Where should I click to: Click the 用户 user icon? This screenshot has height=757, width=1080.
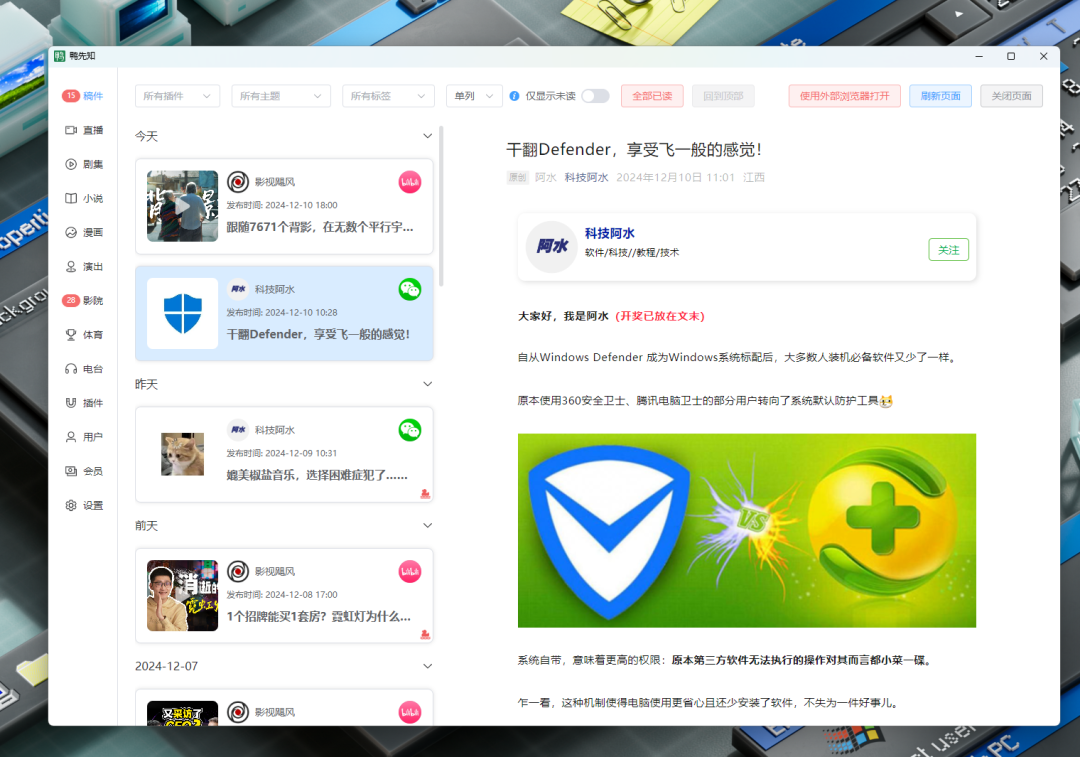(x=71, y=437)
